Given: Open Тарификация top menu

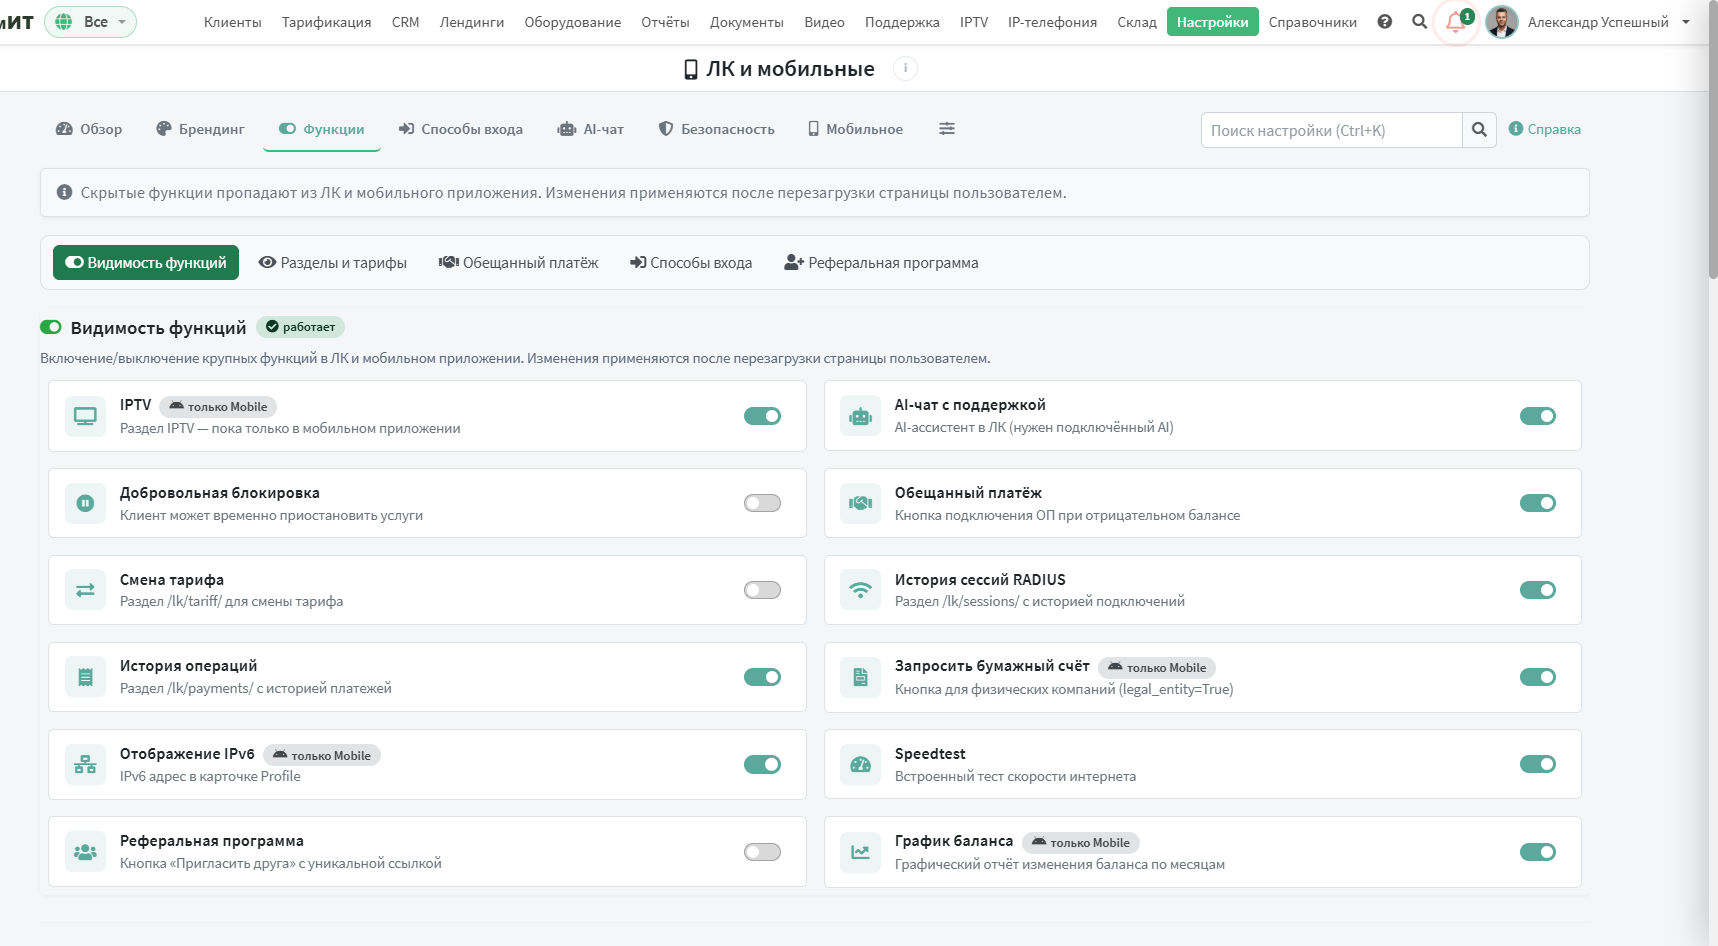Looking at the screenshot, I should point(326,22).
